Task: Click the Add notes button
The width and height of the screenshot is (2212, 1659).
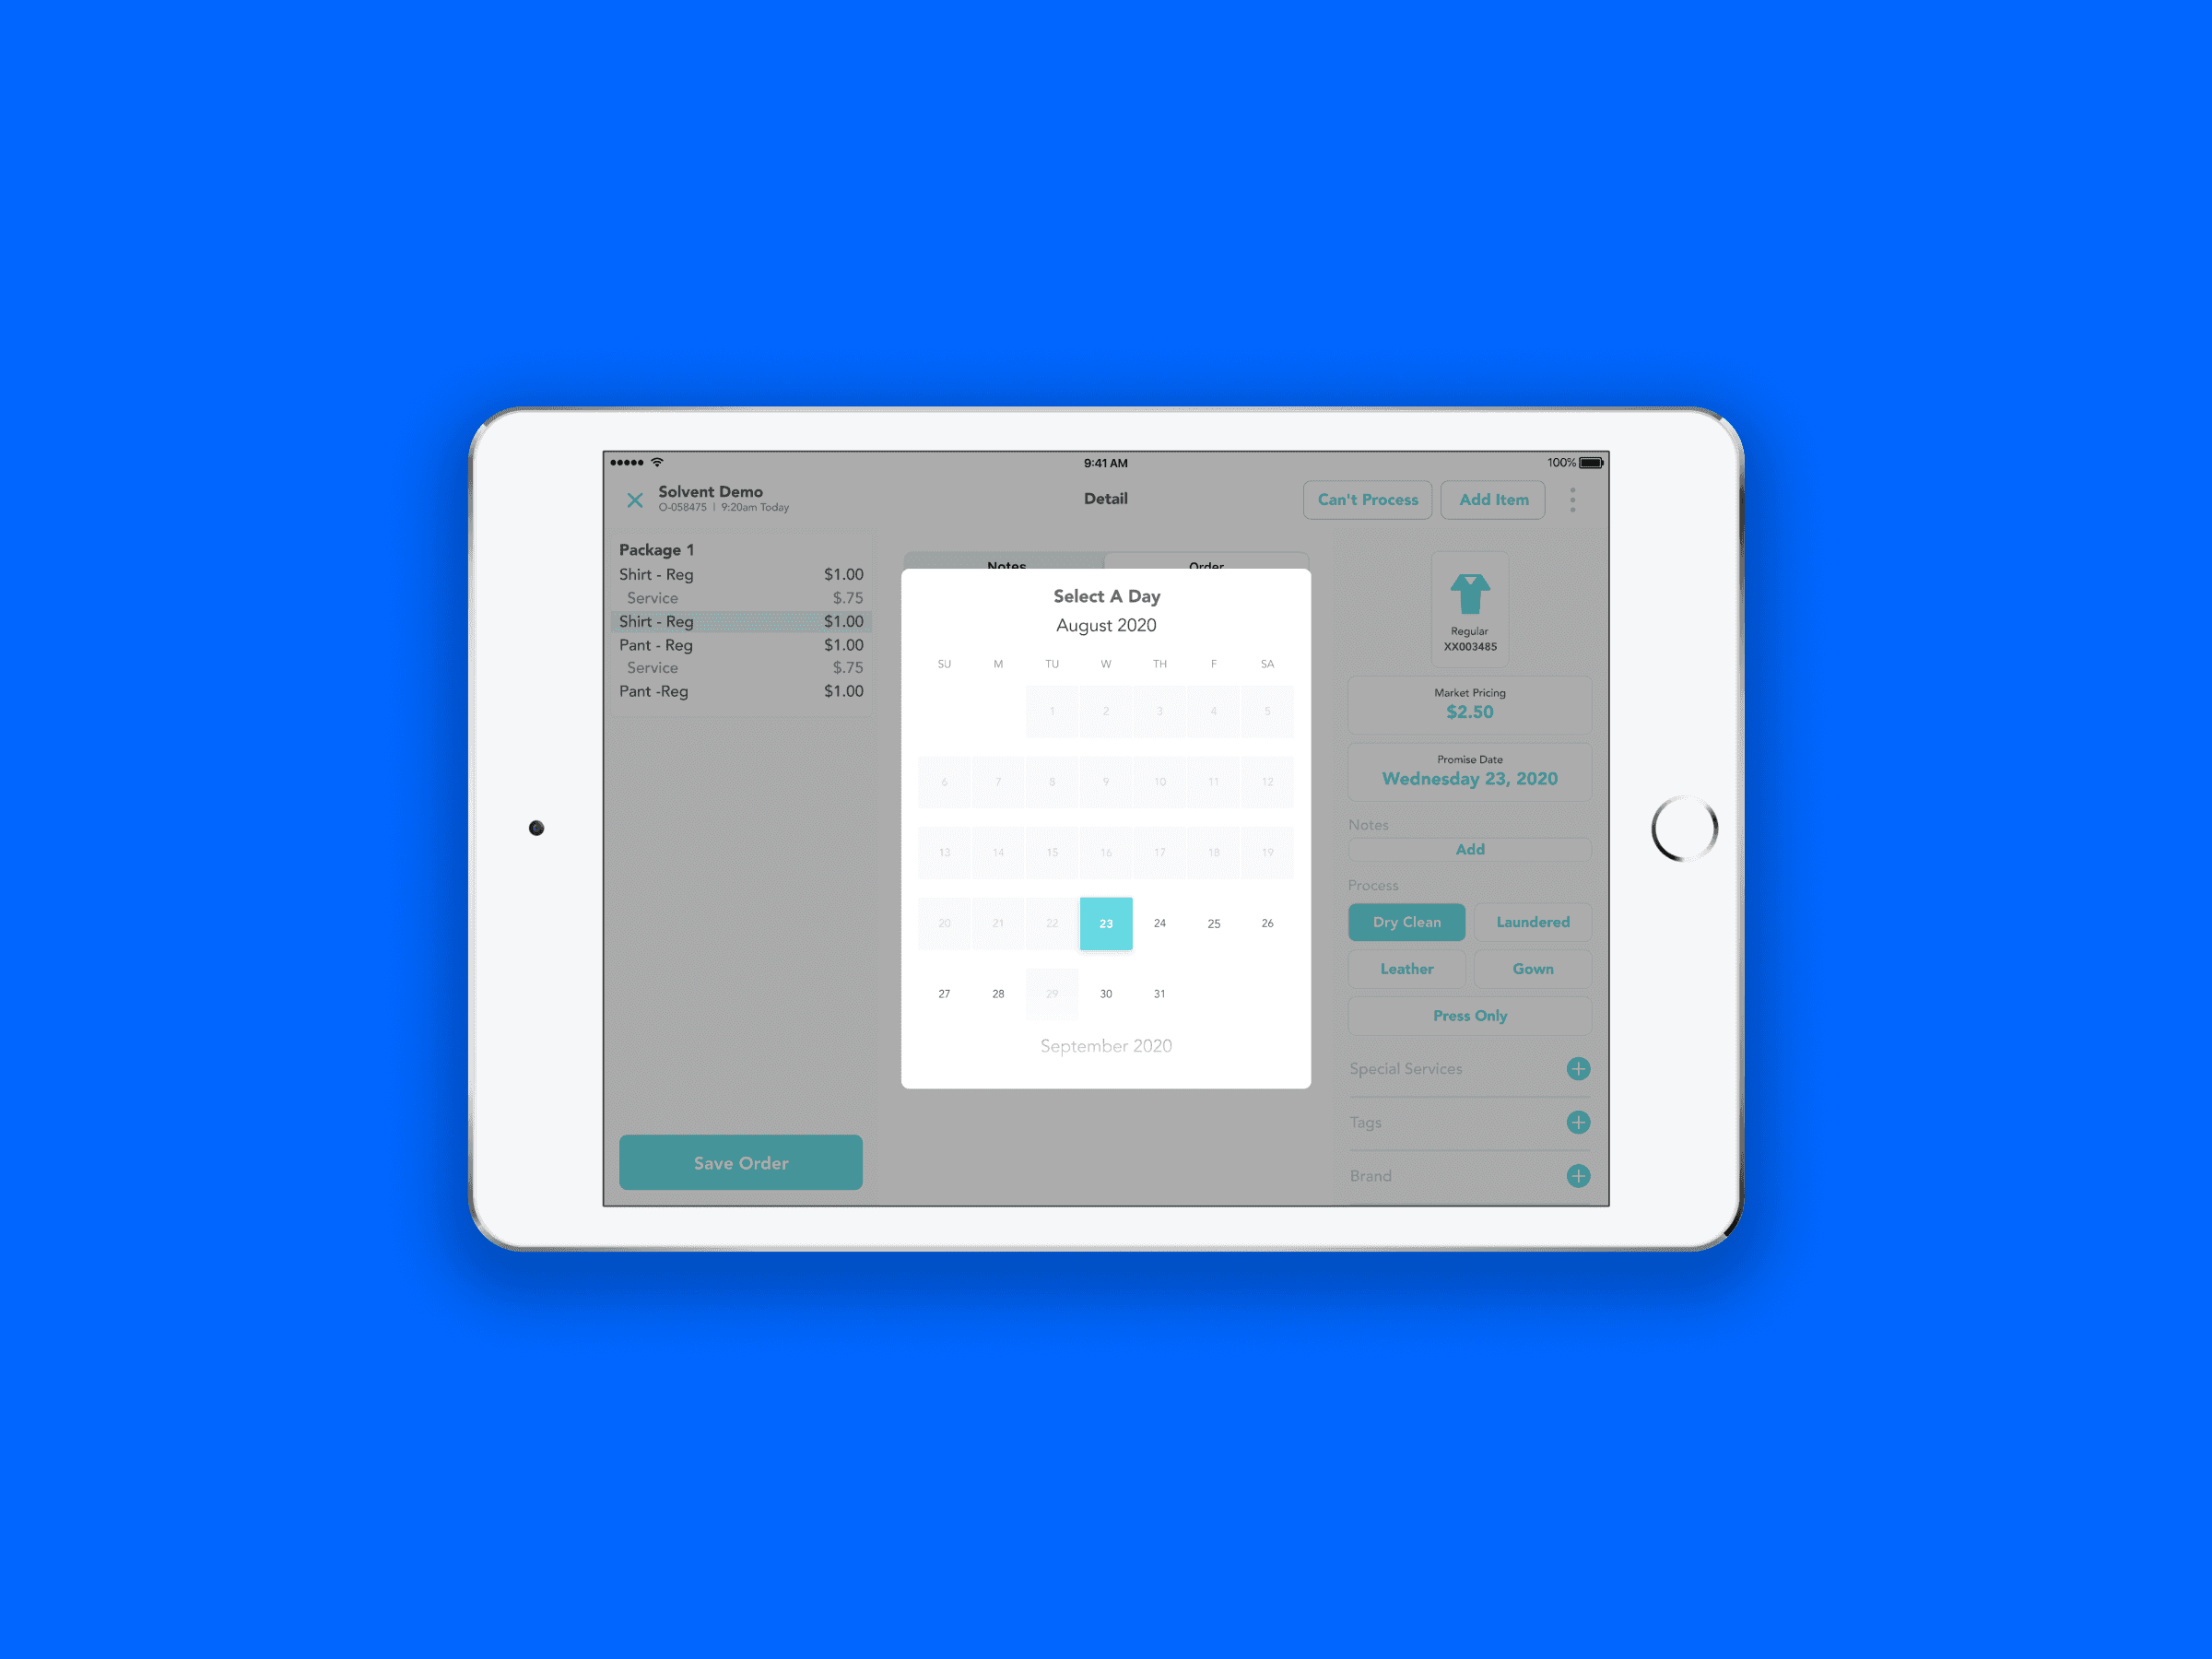Action: (x=1470, y=849)
